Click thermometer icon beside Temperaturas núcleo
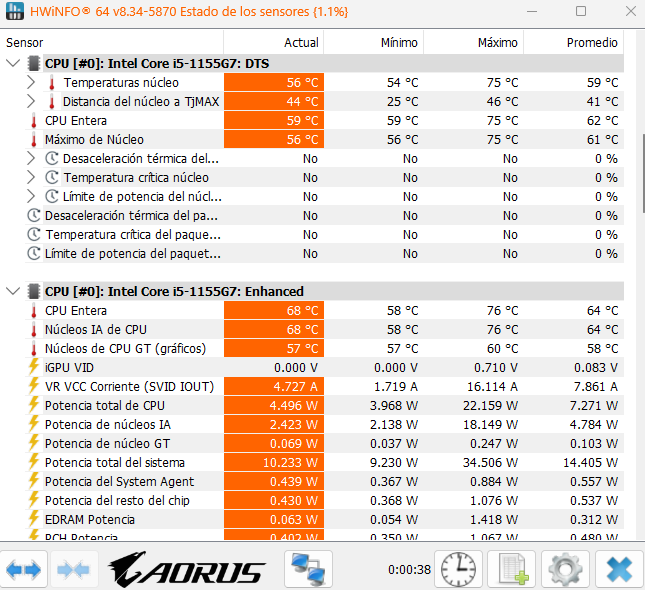Image resolution: width=645 pixels, height=590 pixels. coord(52,82)
